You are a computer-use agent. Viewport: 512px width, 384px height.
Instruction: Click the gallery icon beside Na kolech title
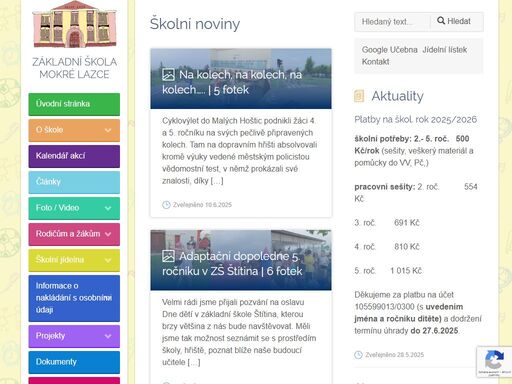pyautogui.click(x=168, y=75)
